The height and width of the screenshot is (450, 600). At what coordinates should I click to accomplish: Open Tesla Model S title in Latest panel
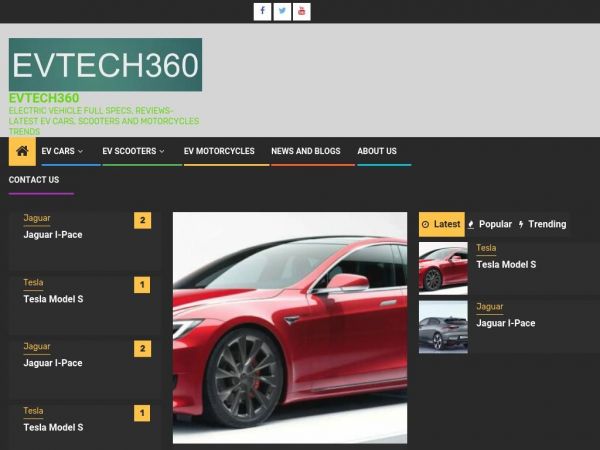coord(506,265)
